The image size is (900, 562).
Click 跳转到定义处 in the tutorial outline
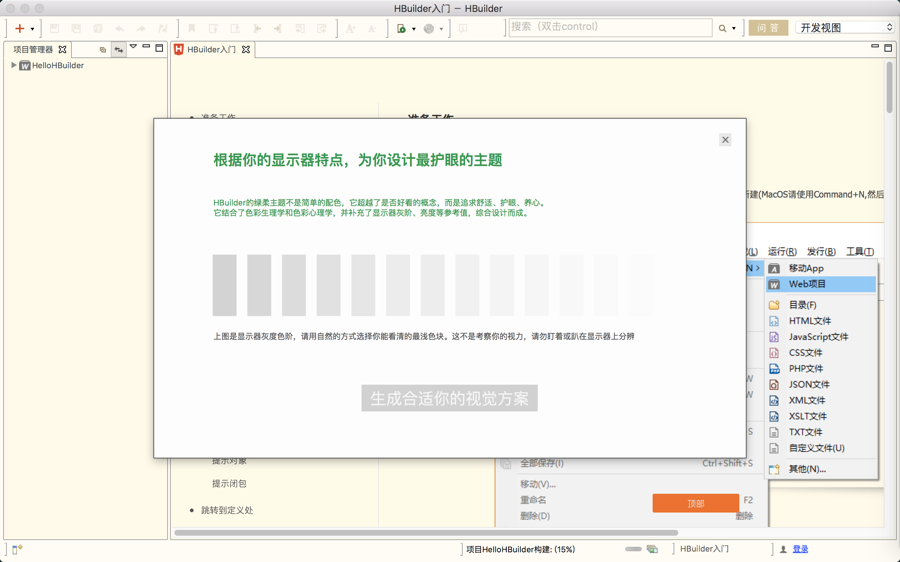[227, 510]
